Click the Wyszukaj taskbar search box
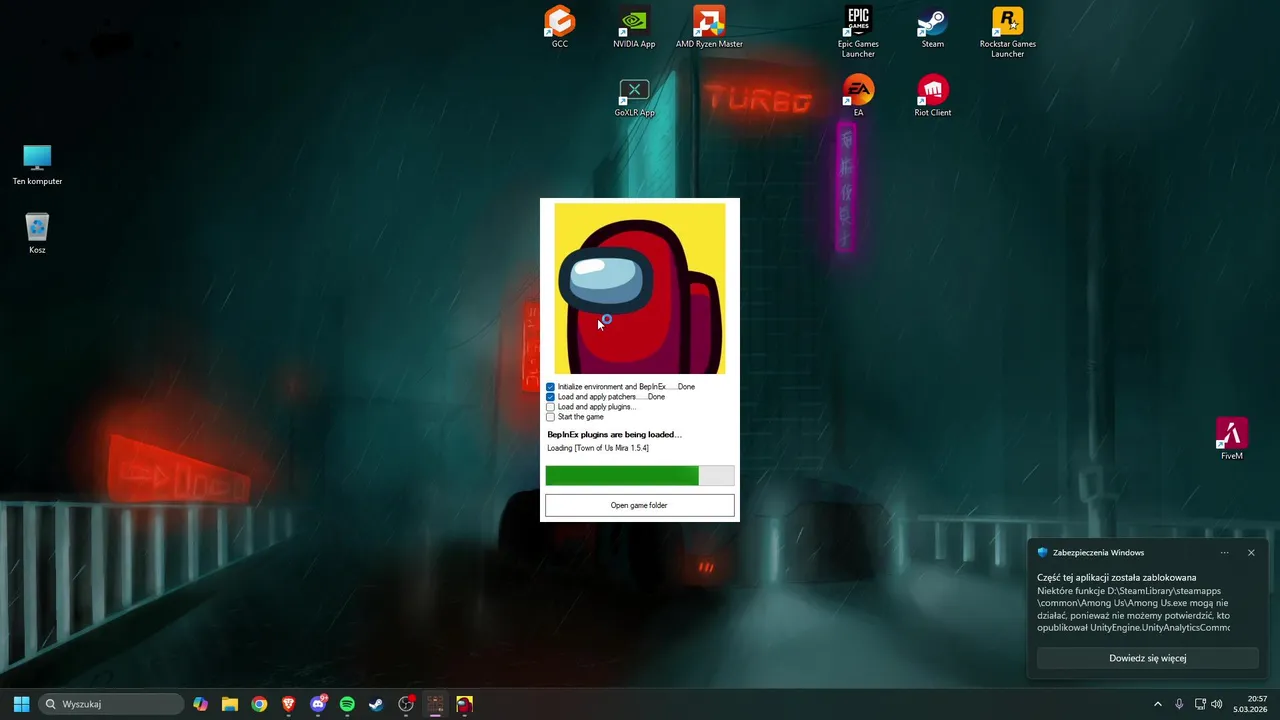 [111, 704]
